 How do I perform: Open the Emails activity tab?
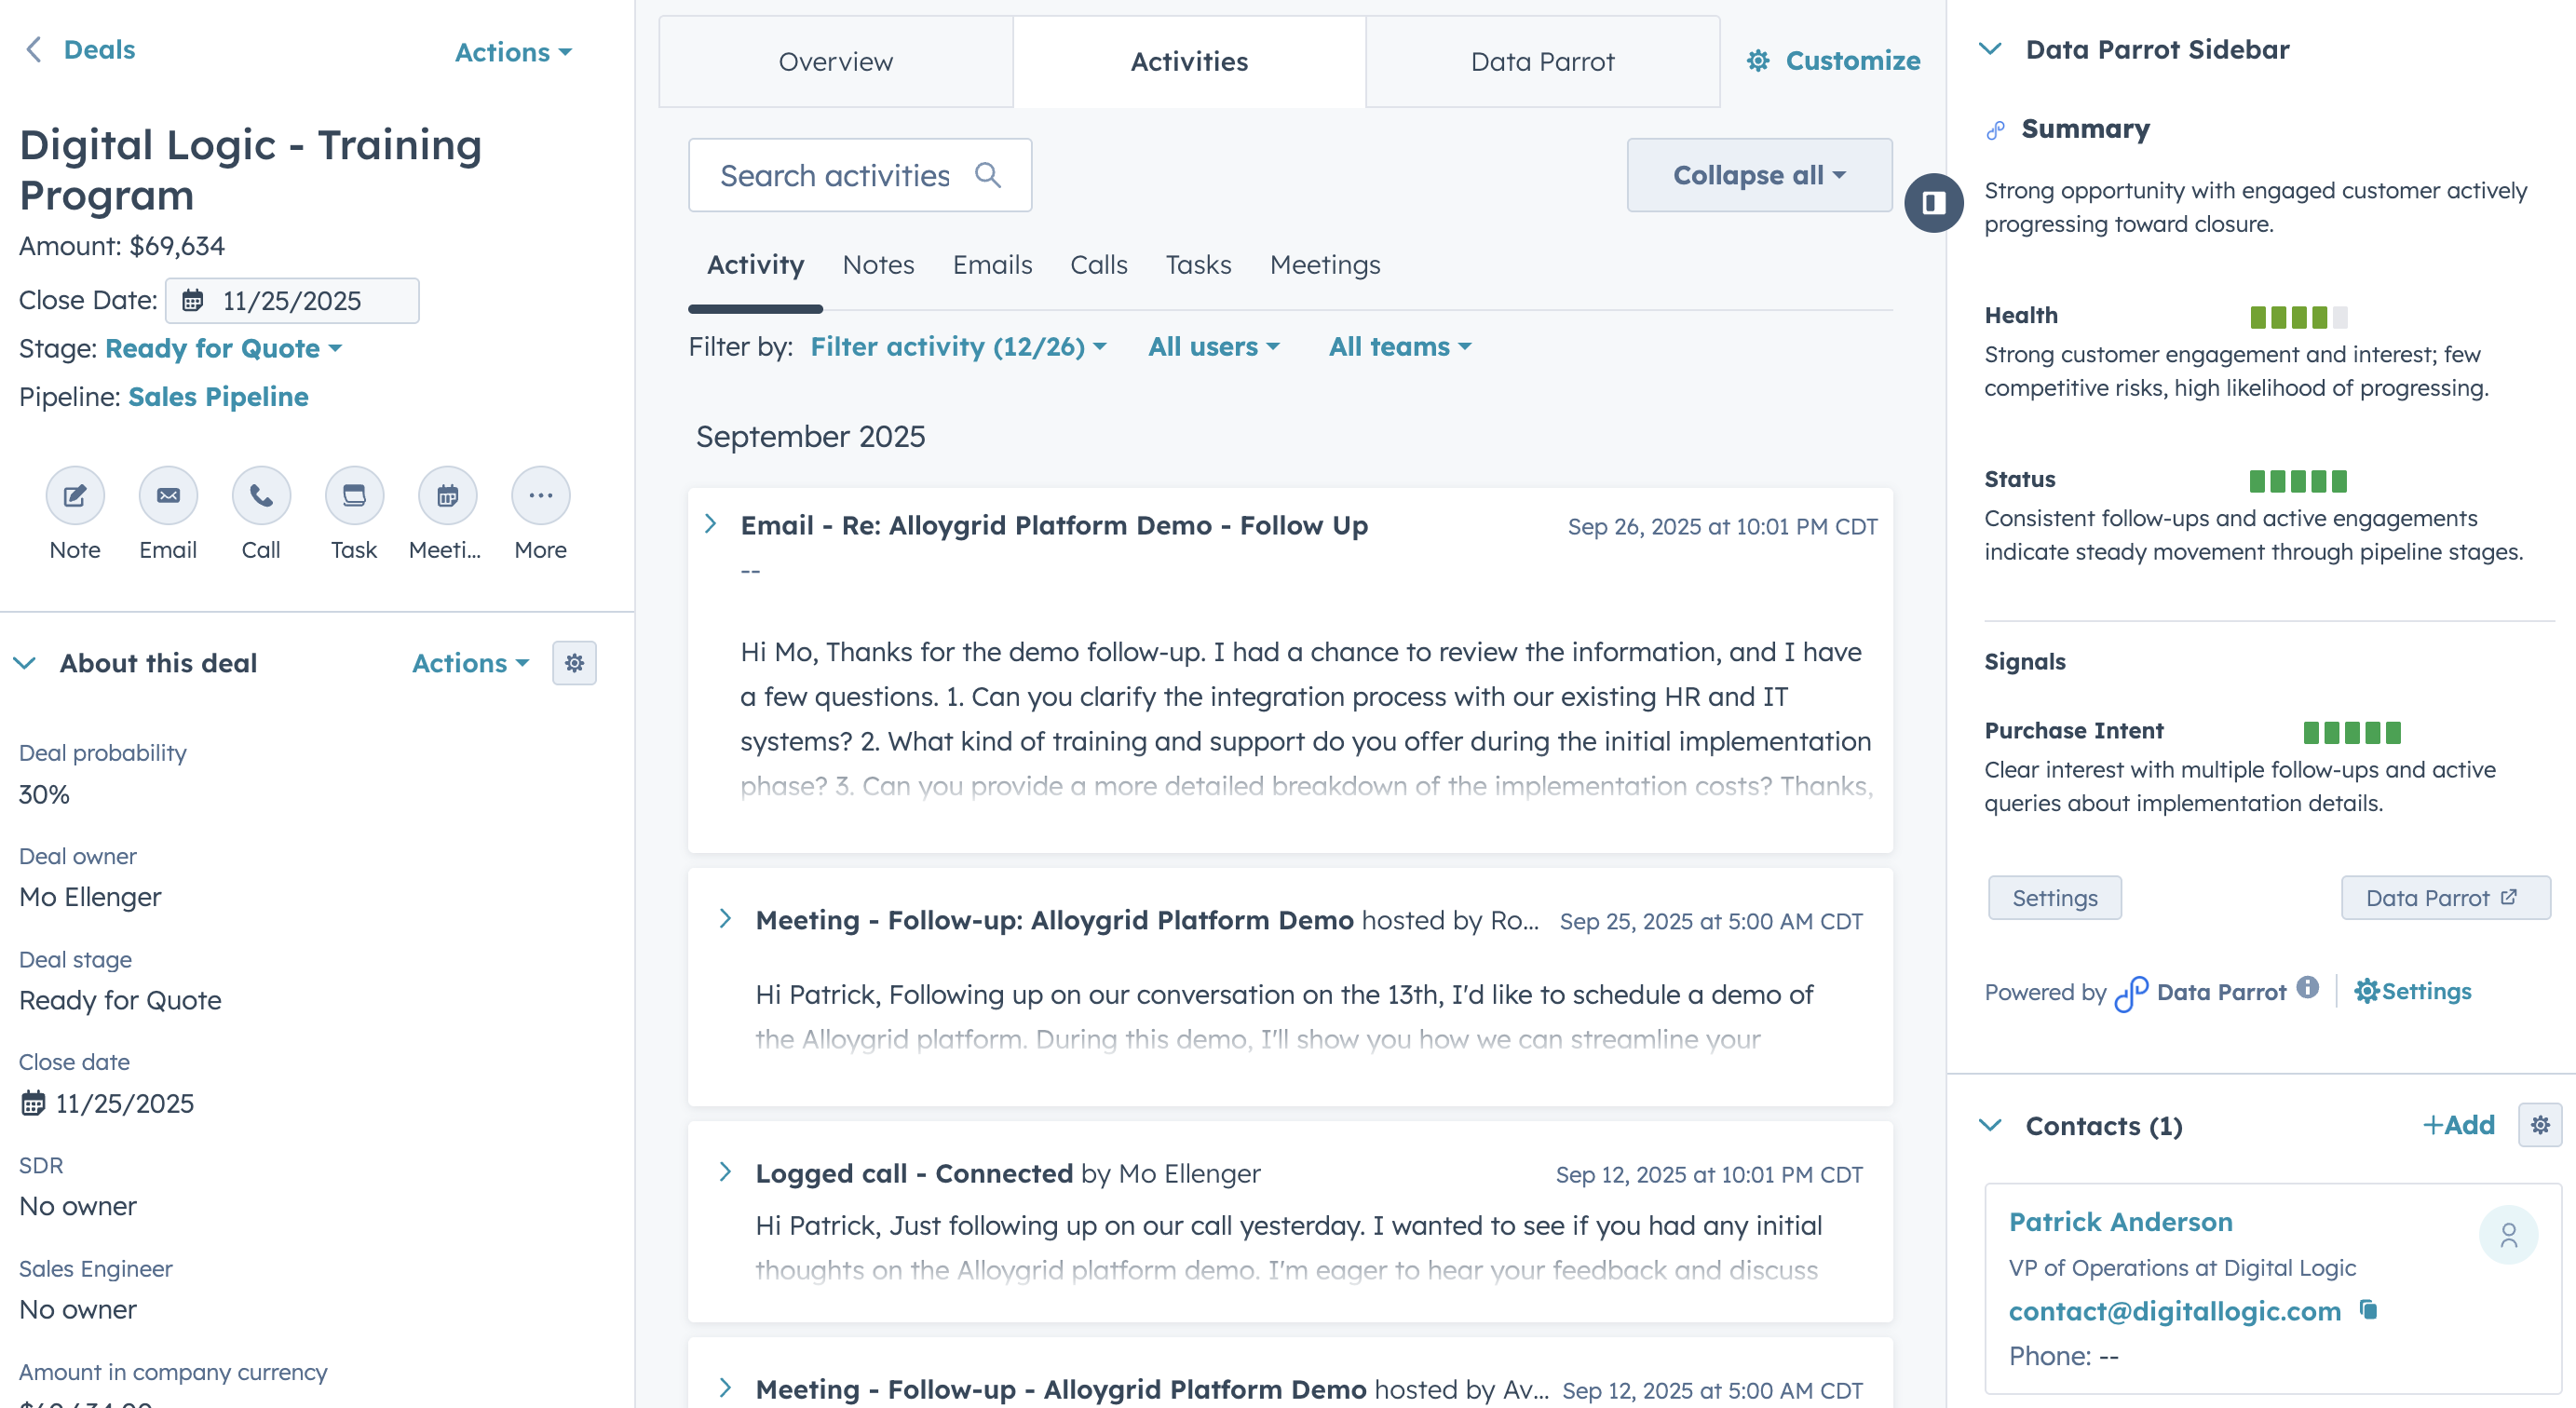pyautogui.click(x=992, y=265)
